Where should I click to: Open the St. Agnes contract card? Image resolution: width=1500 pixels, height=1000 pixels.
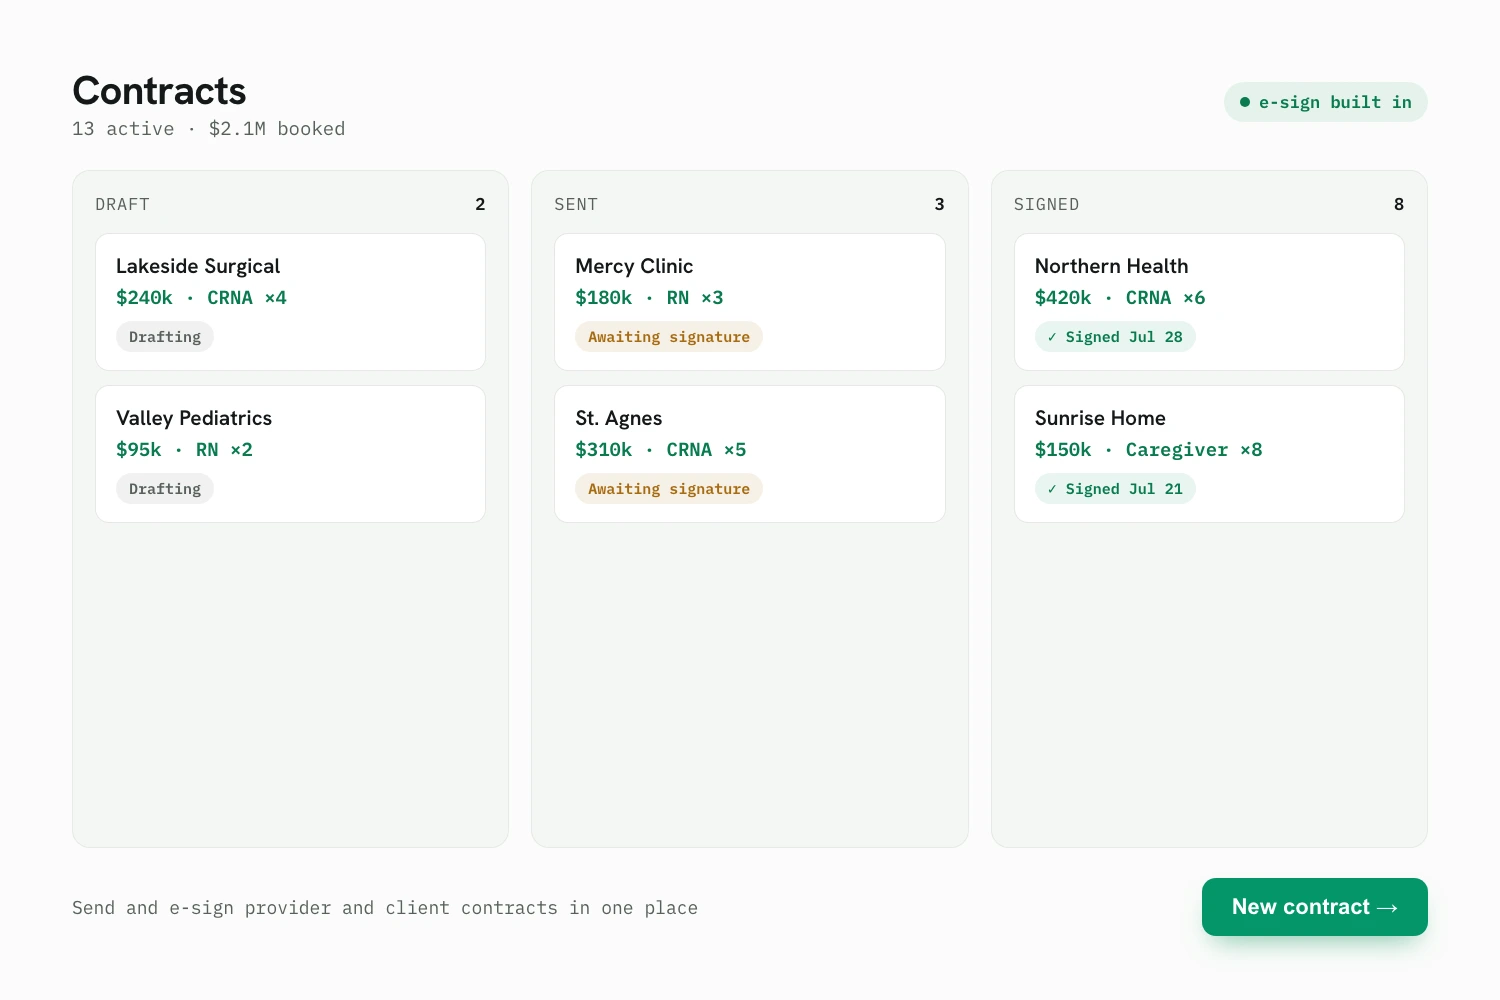pos(750,454)
